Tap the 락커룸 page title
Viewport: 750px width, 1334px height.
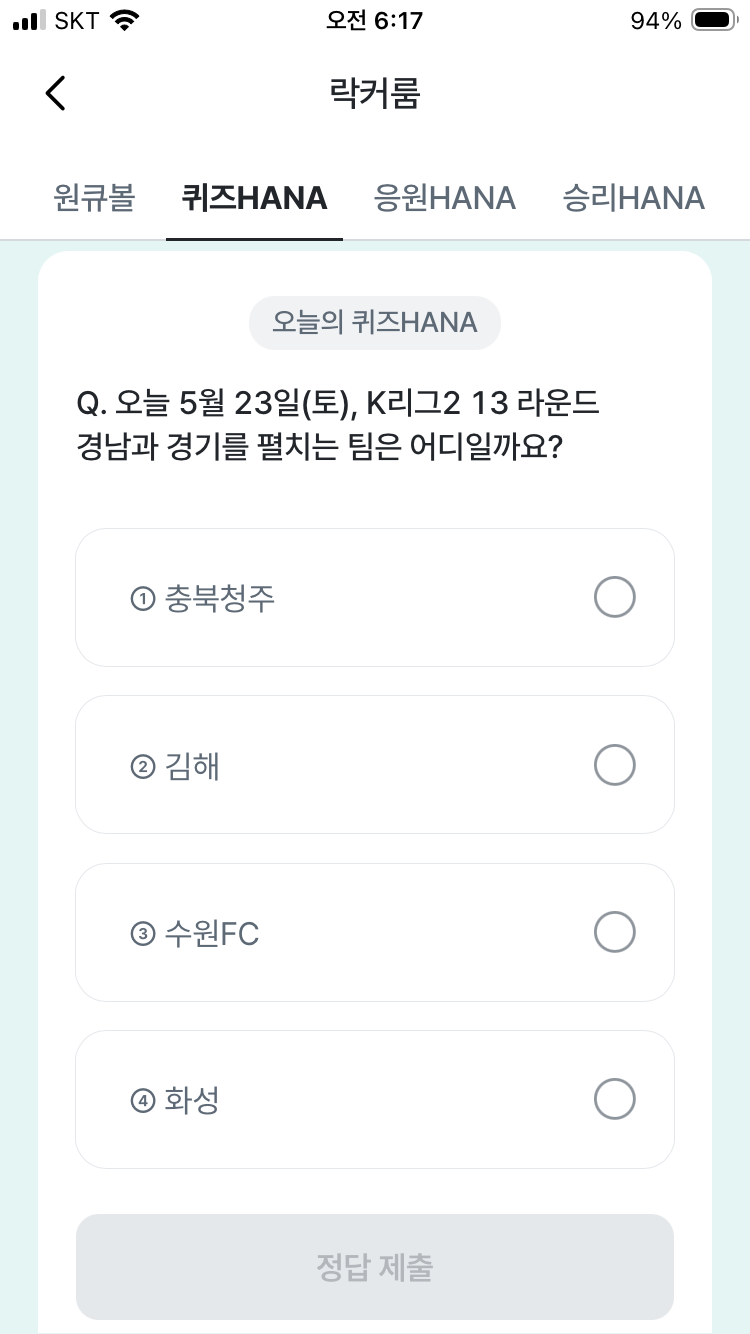click(x=375, y=93)
